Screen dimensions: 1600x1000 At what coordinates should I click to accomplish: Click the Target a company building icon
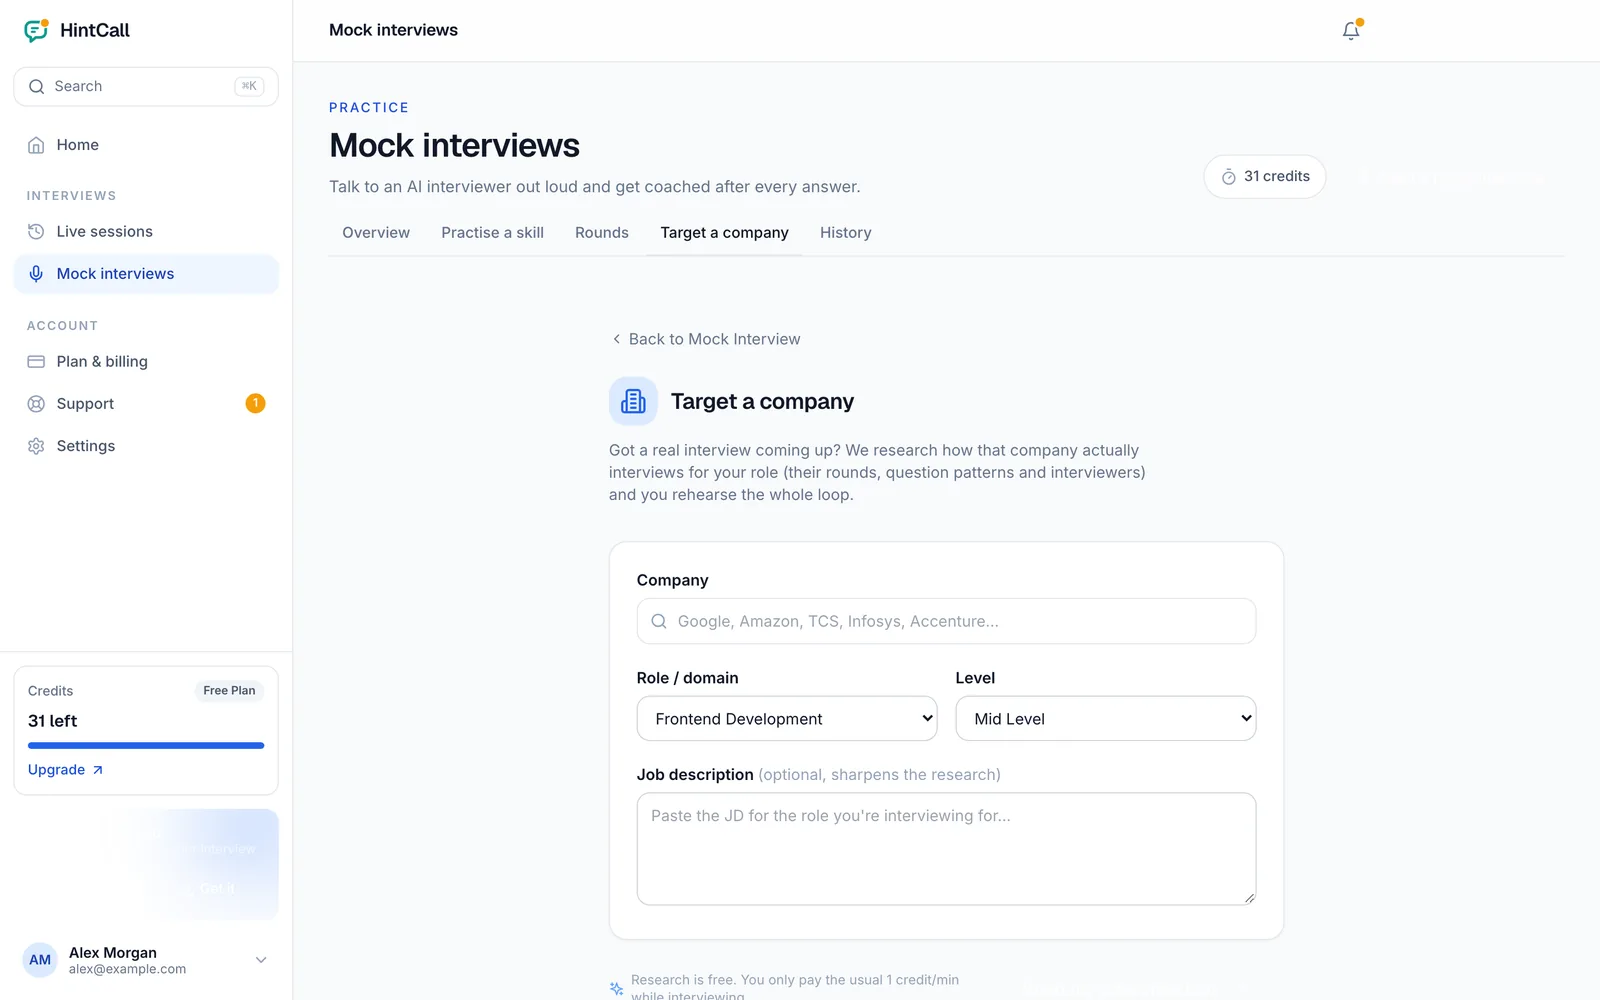(x=633, y=401)
